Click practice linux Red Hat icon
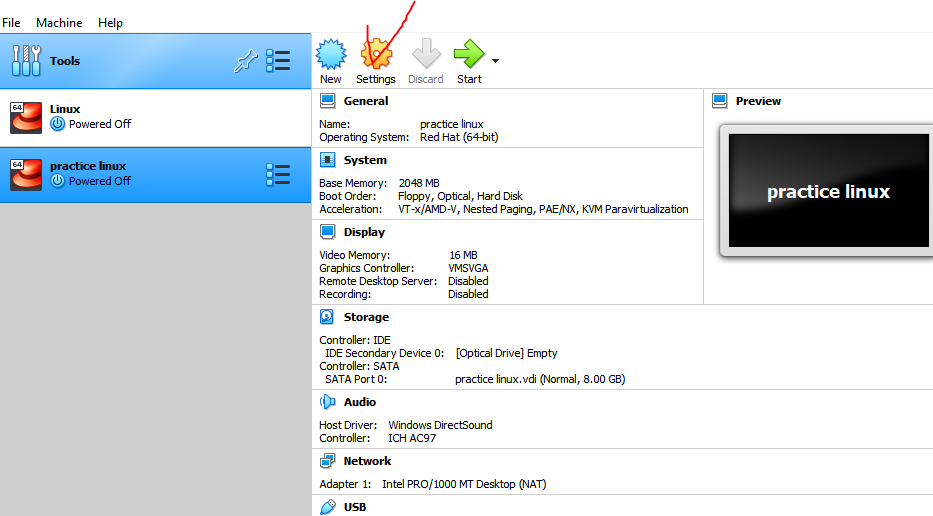The width and height of the screenshot is (933, 516). click(x=26, y=174)
